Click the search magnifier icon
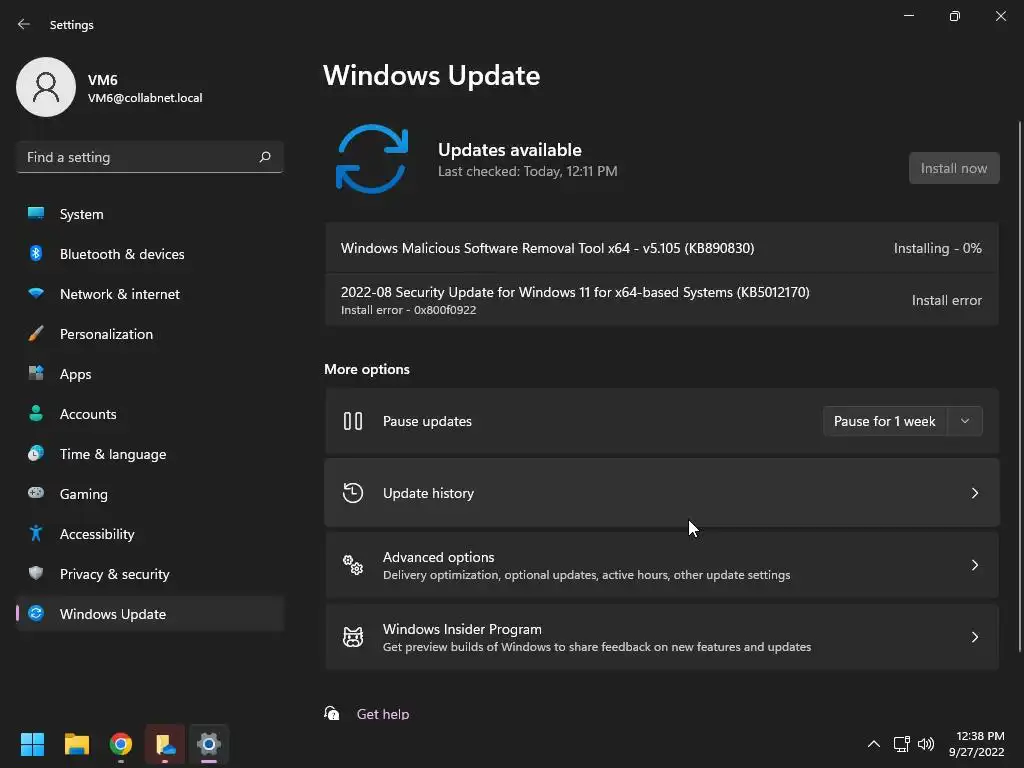This screenshot has height=768, width=1024. click(264, 157)
